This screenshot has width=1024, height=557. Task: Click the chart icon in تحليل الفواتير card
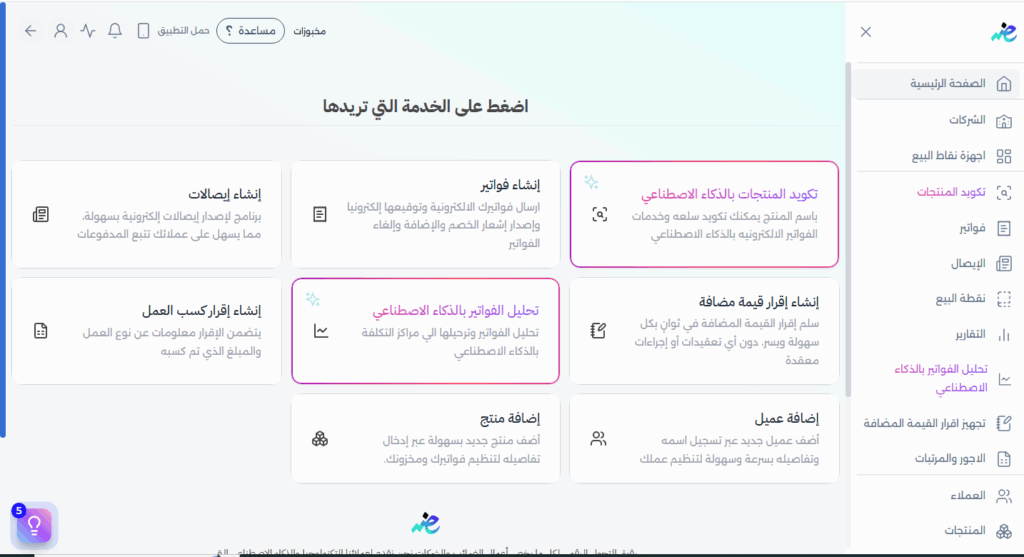[321, 331]
